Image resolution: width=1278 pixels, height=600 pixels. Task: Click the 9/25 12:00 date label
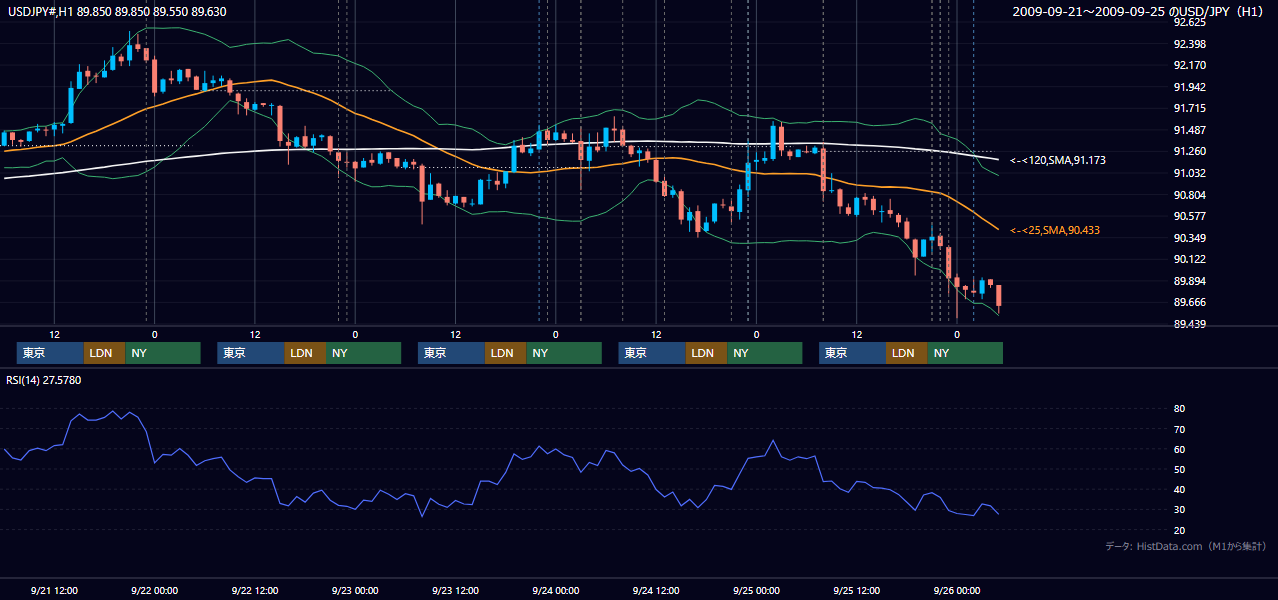tap(856, 591)
